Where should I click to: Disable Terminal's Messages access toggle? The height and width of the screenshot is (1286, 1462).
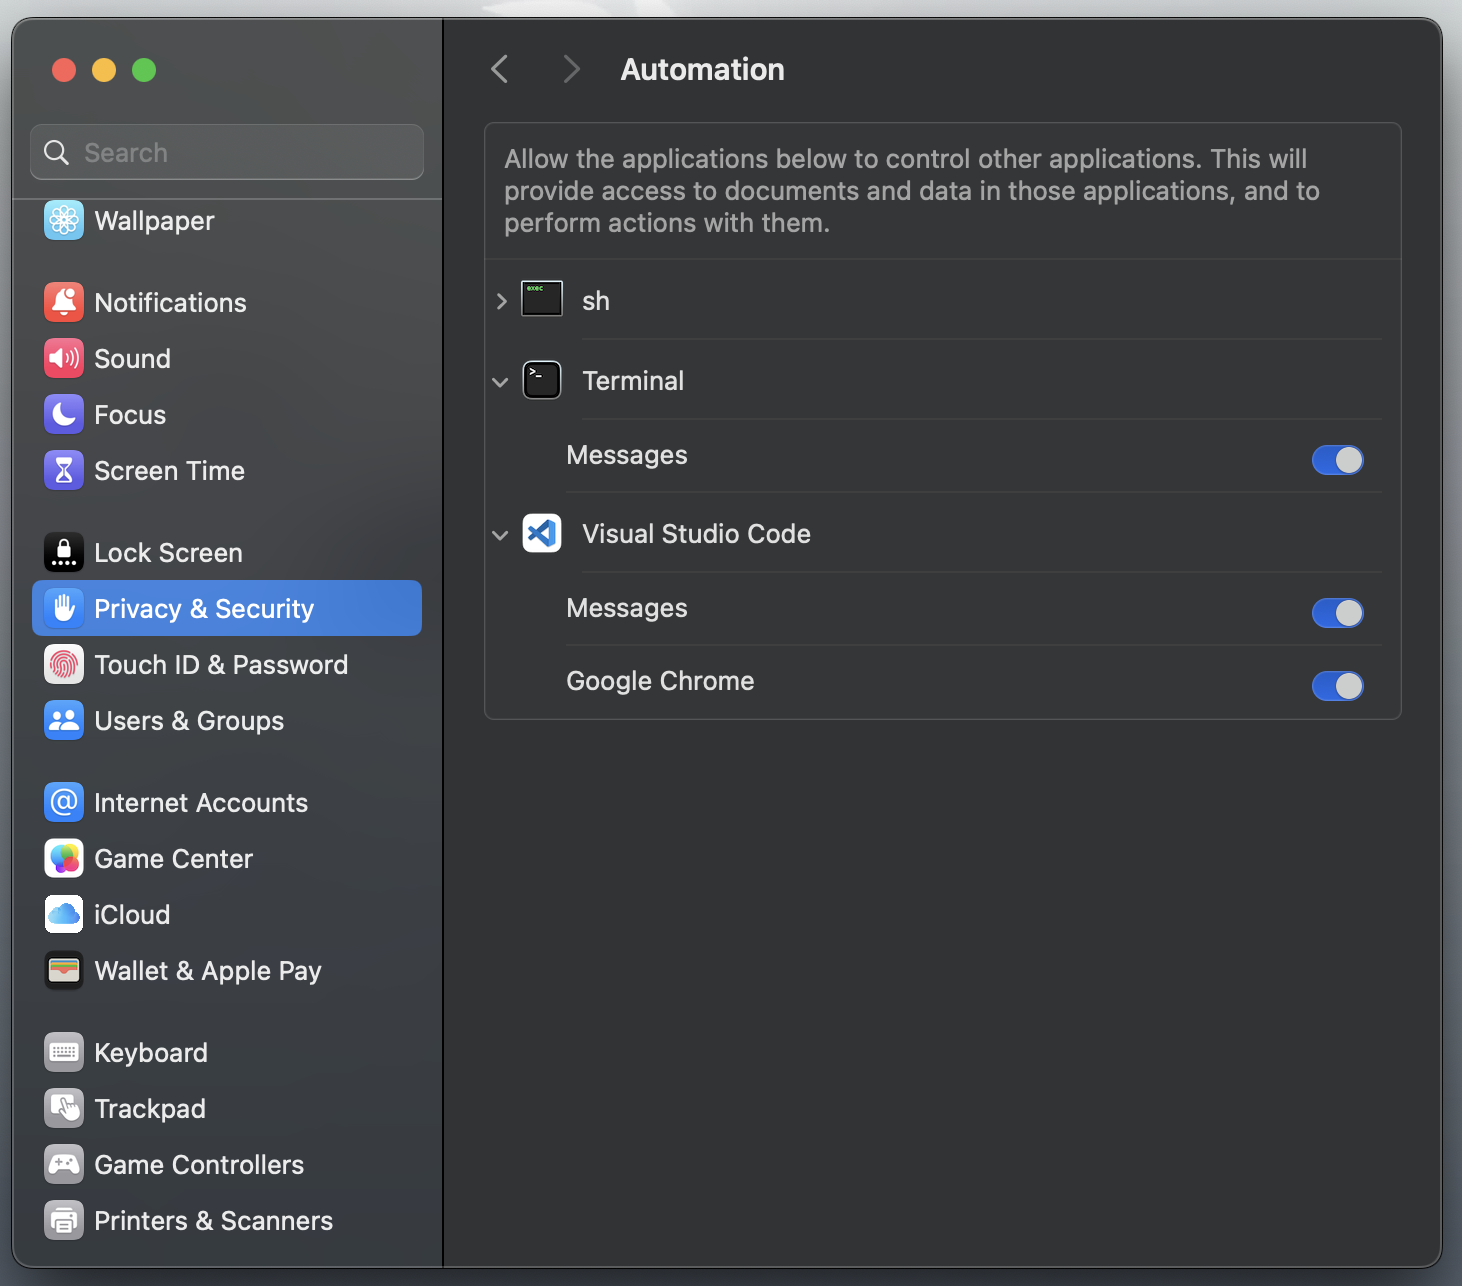(x=1338, y=460)
